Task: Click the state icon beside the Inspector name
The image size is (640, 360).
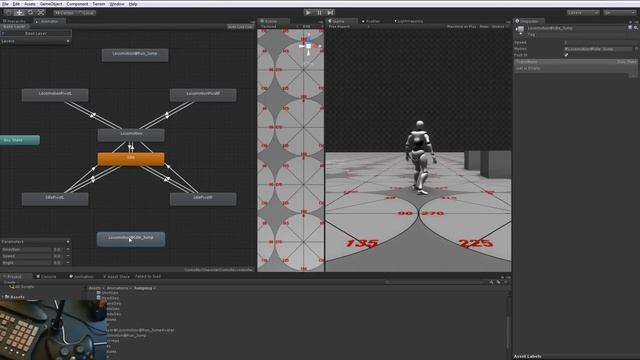Action: pos(520,29)
